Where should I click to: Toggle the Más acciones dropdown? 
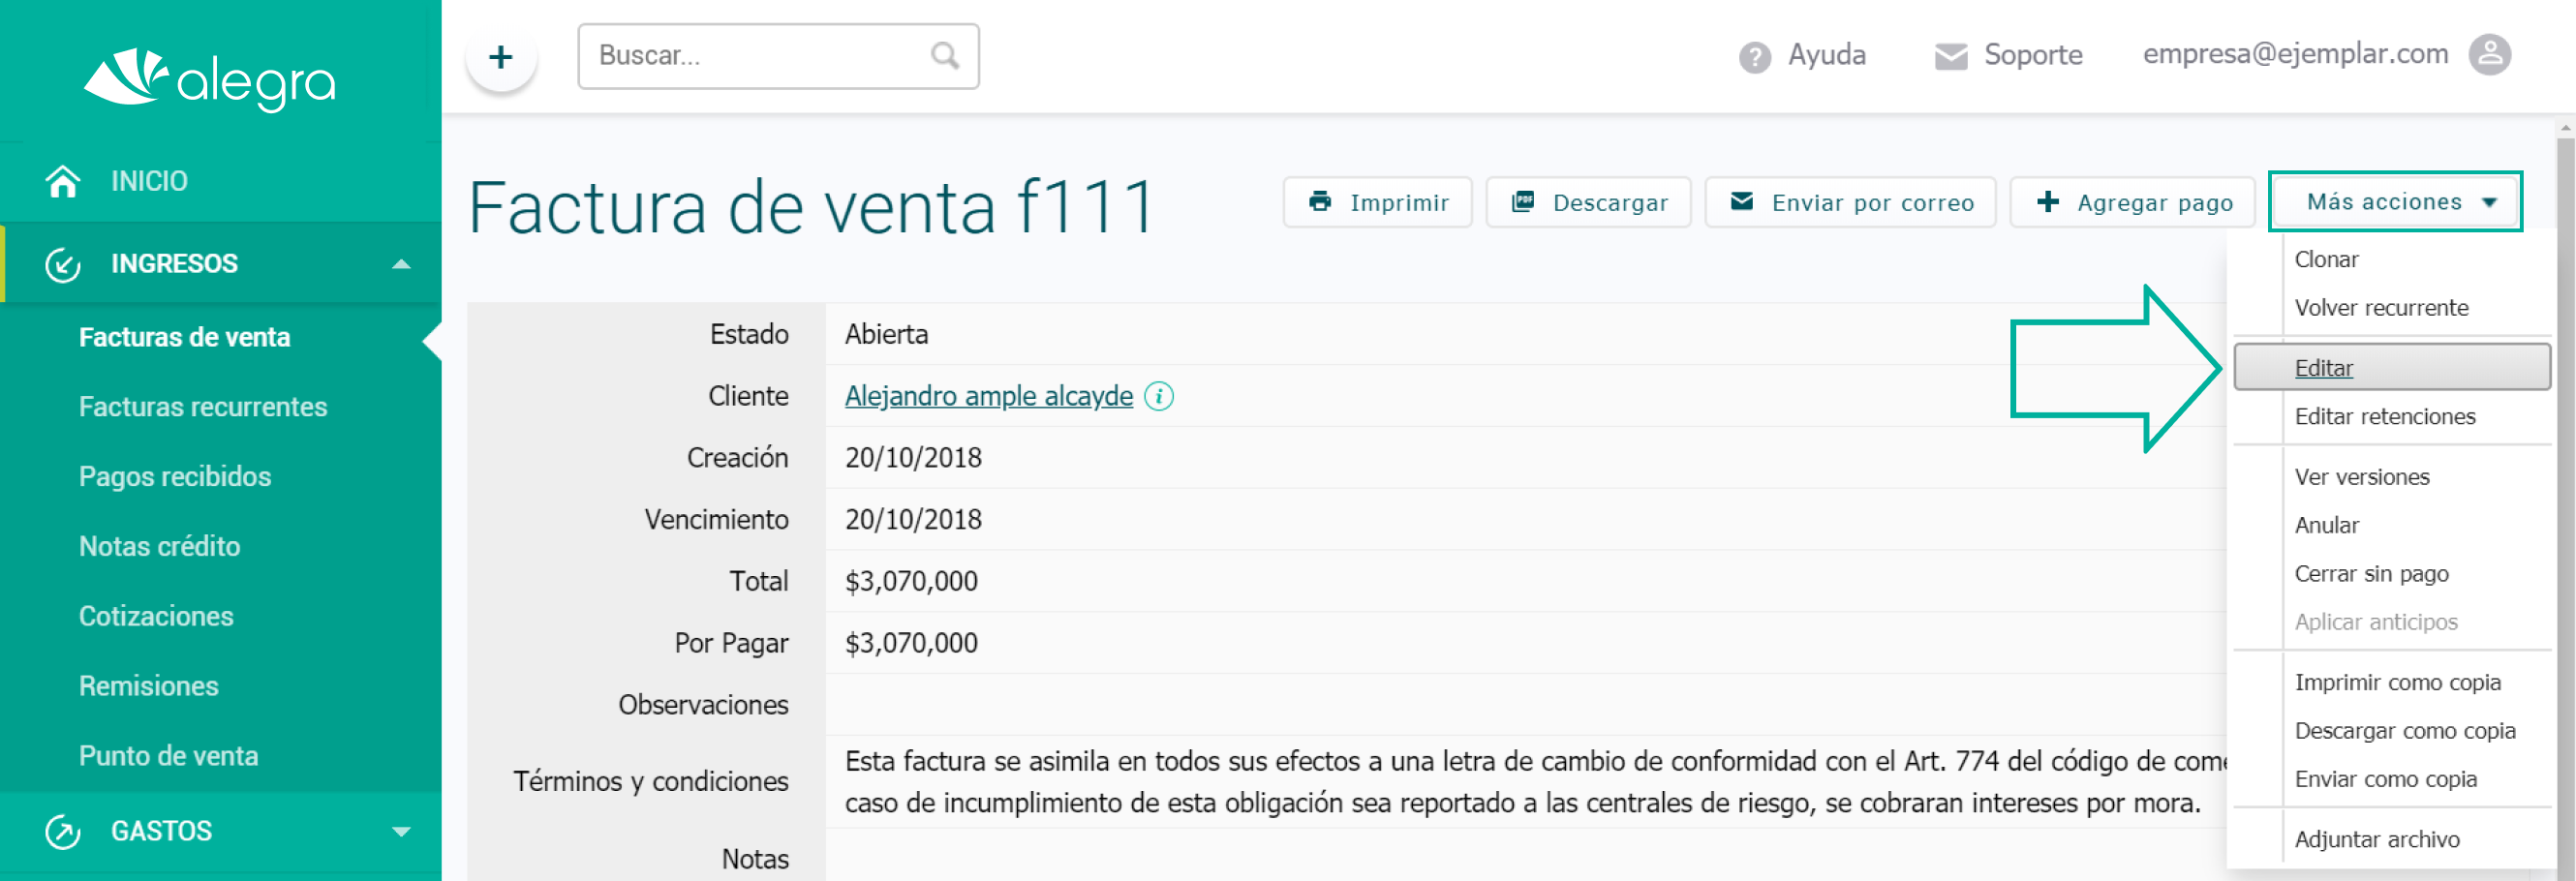point(2394,202)
